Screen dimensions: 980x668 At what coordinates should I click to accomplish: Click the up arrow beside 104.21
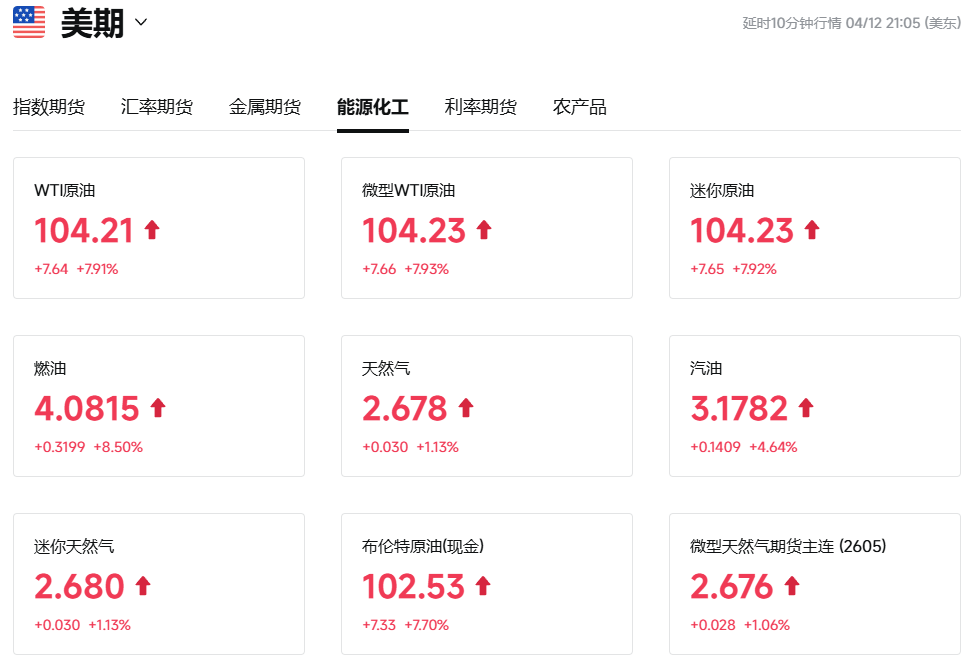coord(152,230)
